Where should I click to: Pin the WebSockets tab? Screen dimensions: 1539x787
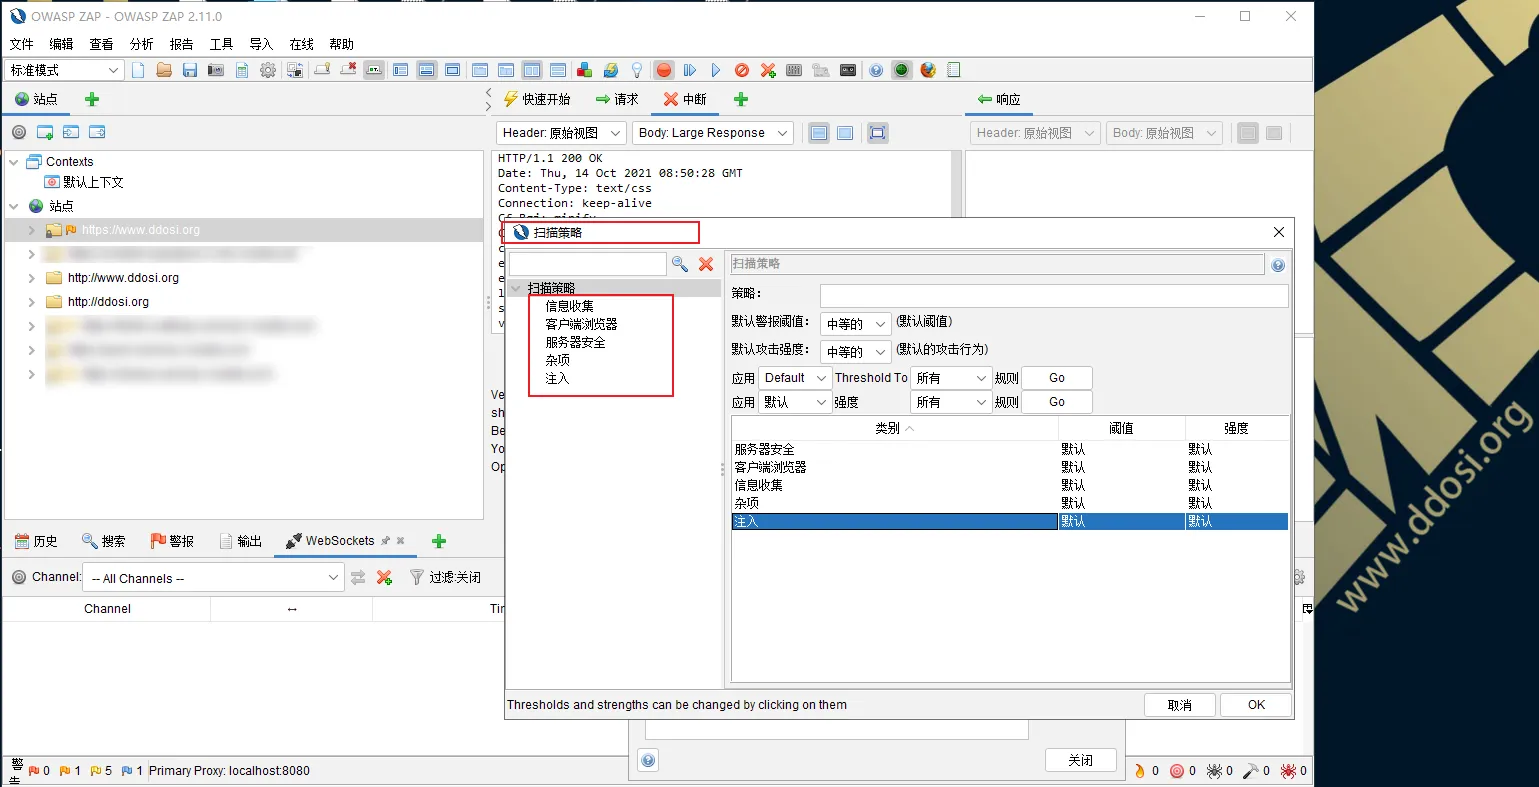[385, 541]
